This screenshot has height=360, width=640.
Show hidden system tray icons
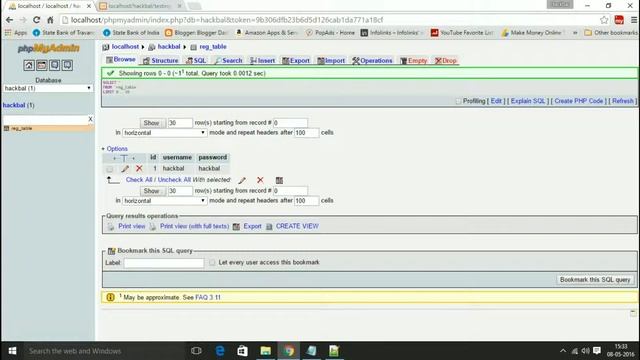pos(563,351)
